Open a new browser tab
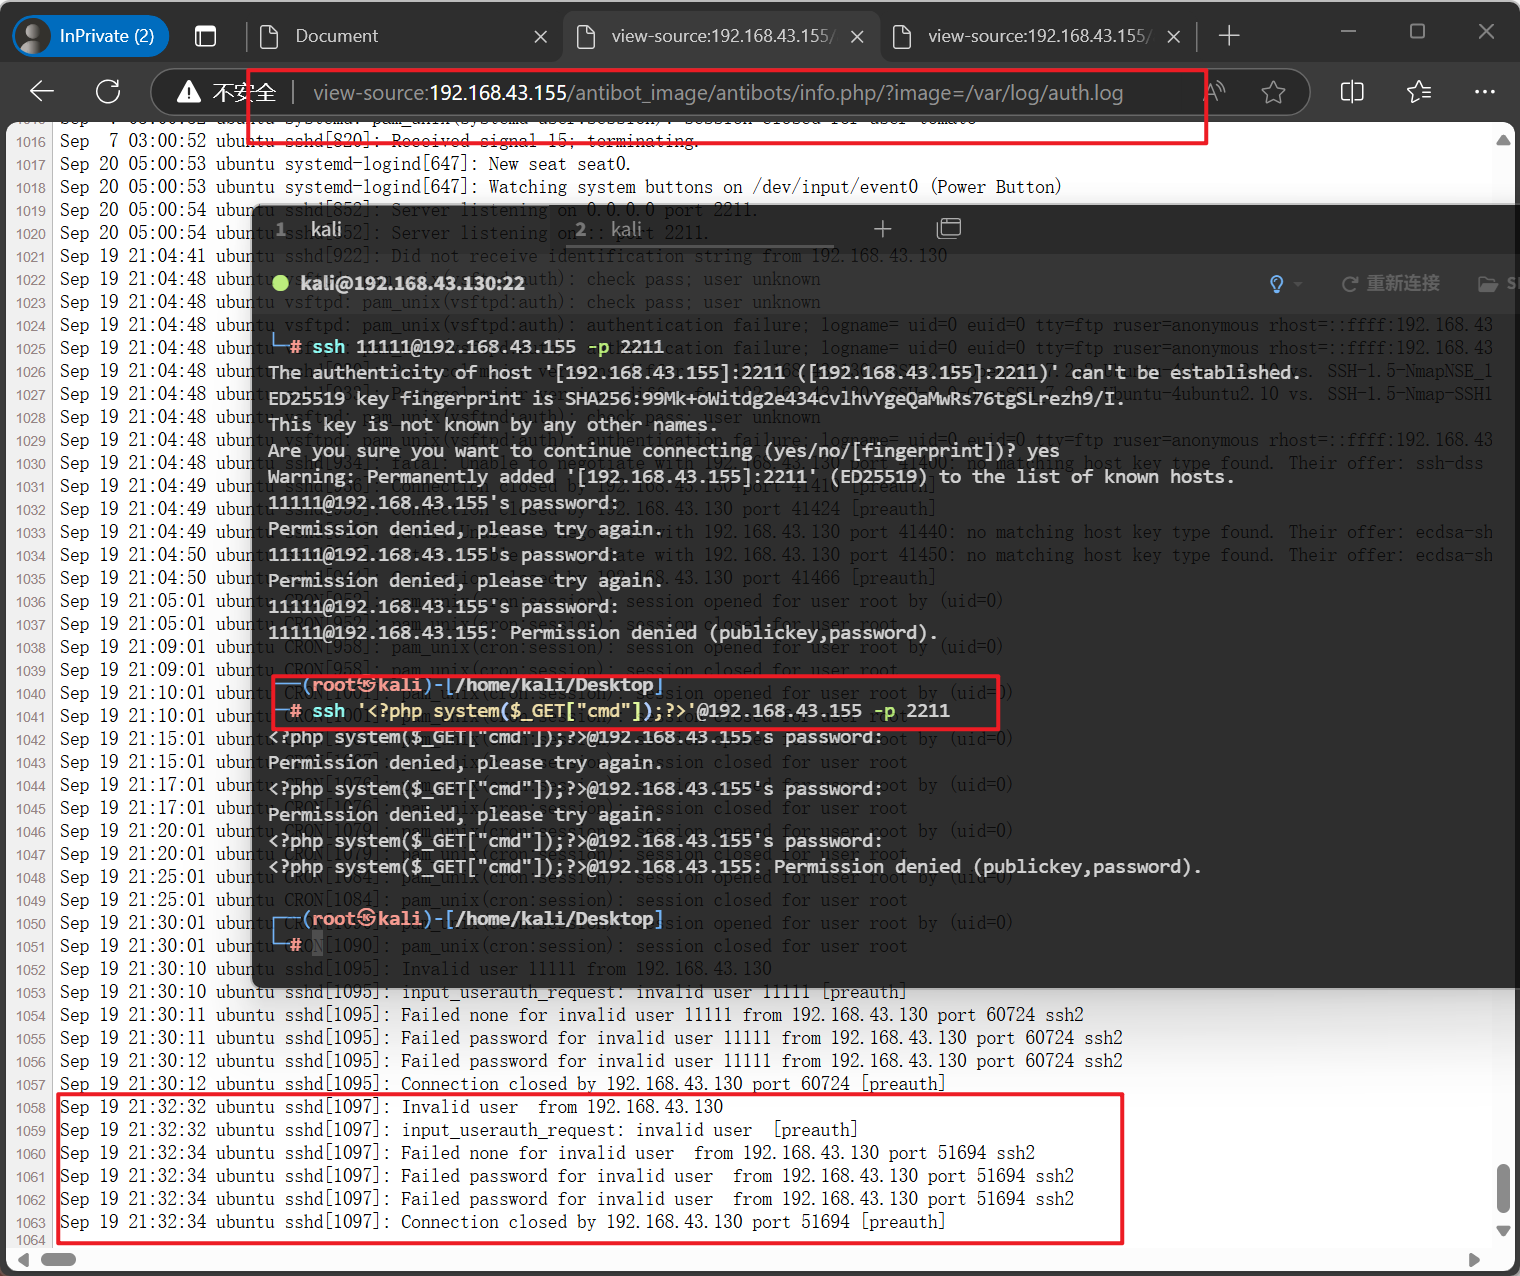The image size is (1520, 1276). point(1229,36)
